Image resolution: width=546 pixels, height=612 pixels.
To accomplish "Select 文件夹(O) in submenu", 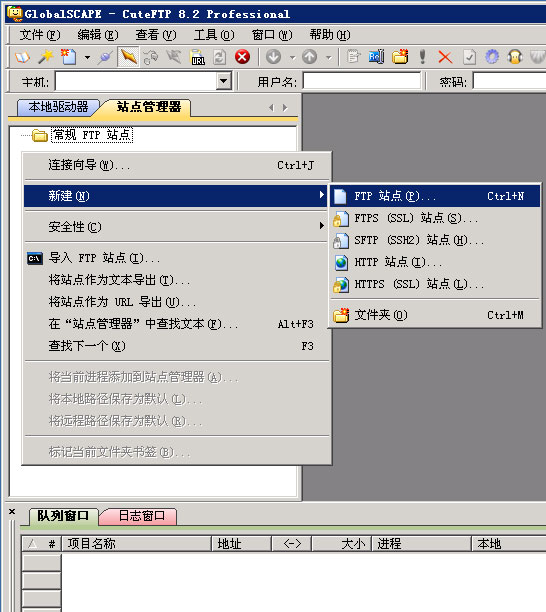I will [435, 315].
